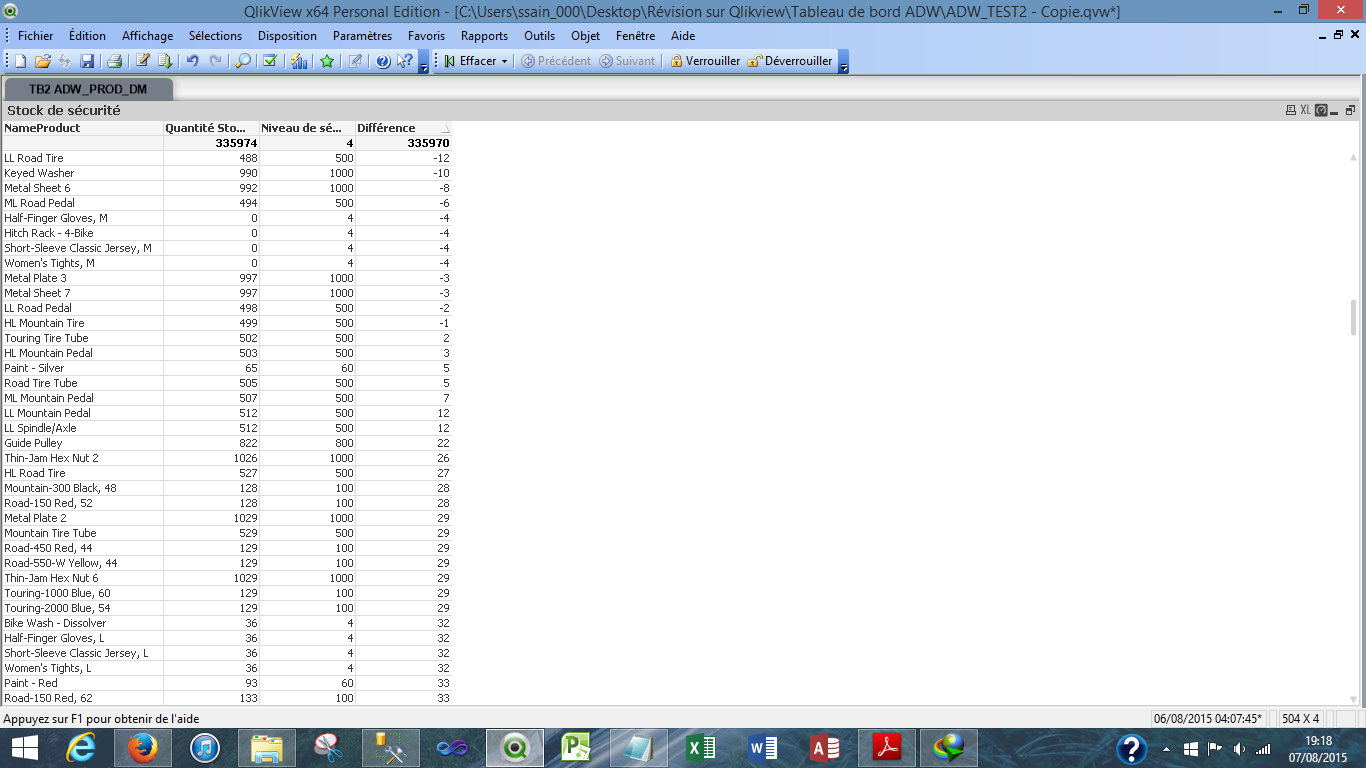The image size is (1366, 768).
Task: Open help topics question mark icon
Action: click(383, 61)
